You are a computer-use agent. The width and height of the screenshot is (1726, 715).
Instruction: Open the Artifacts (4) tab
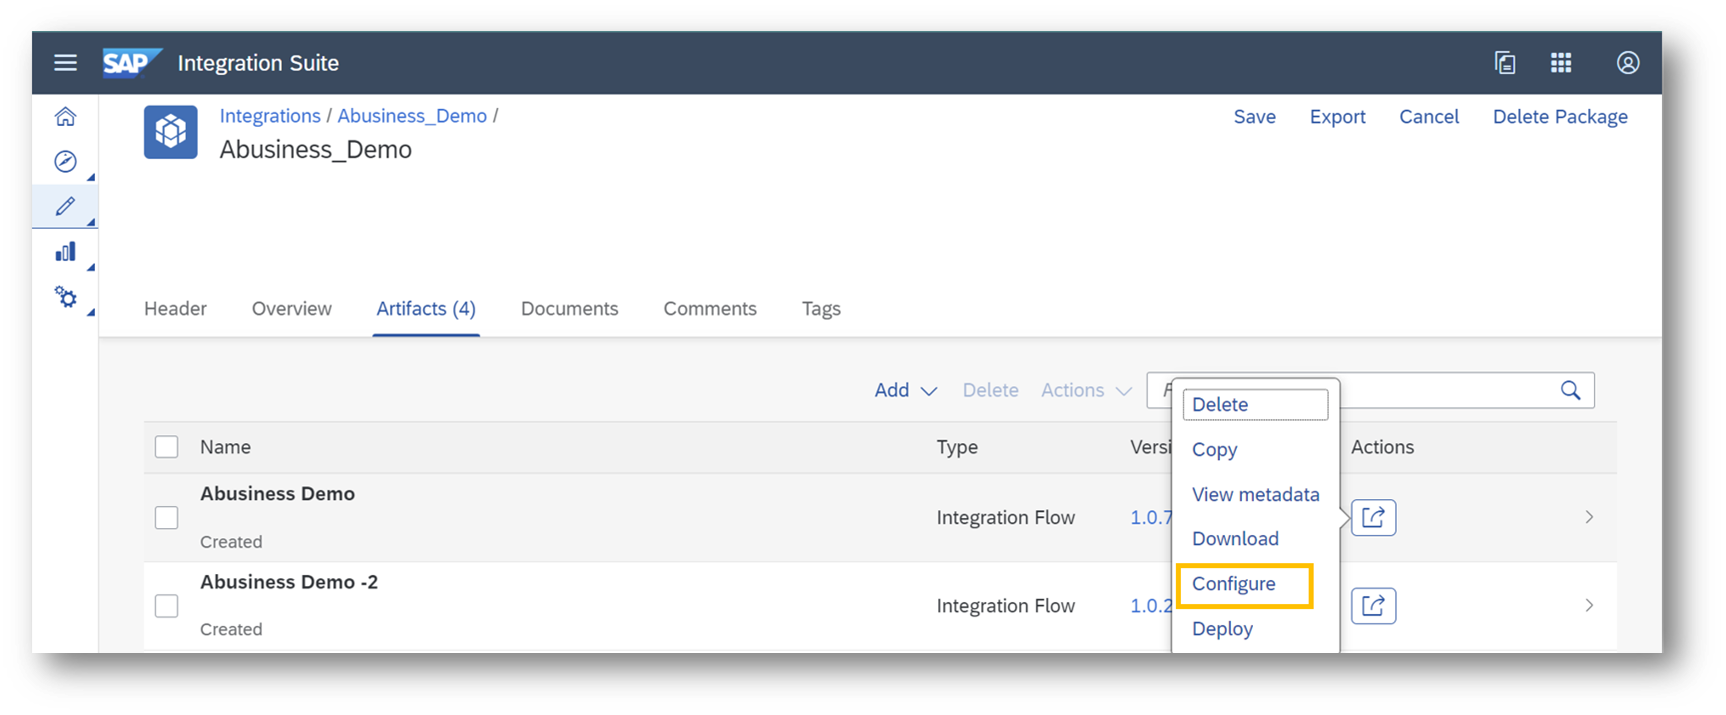click(426, 309)
